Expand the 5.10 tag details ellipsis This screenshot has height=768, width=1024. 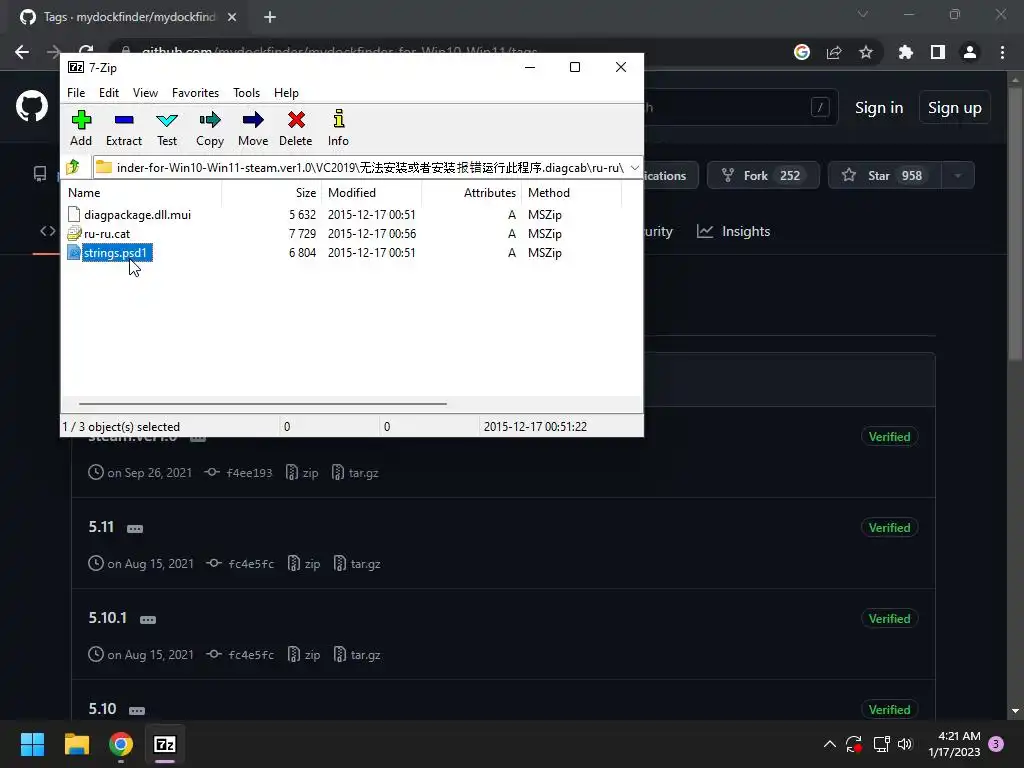point(137,711)
